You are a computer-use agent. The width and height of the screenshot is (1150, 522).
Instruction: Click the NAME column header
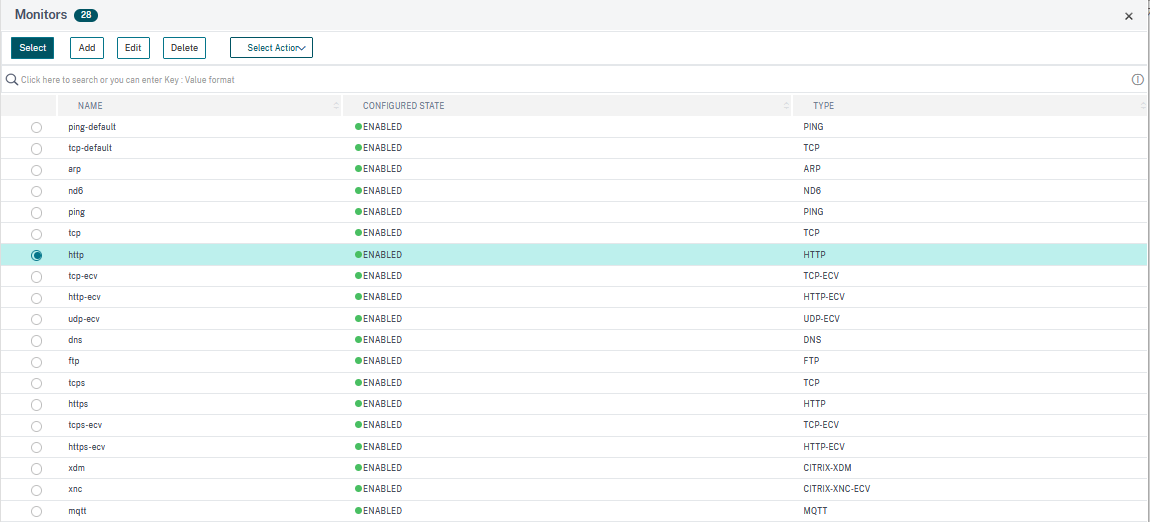click(90, 106)
